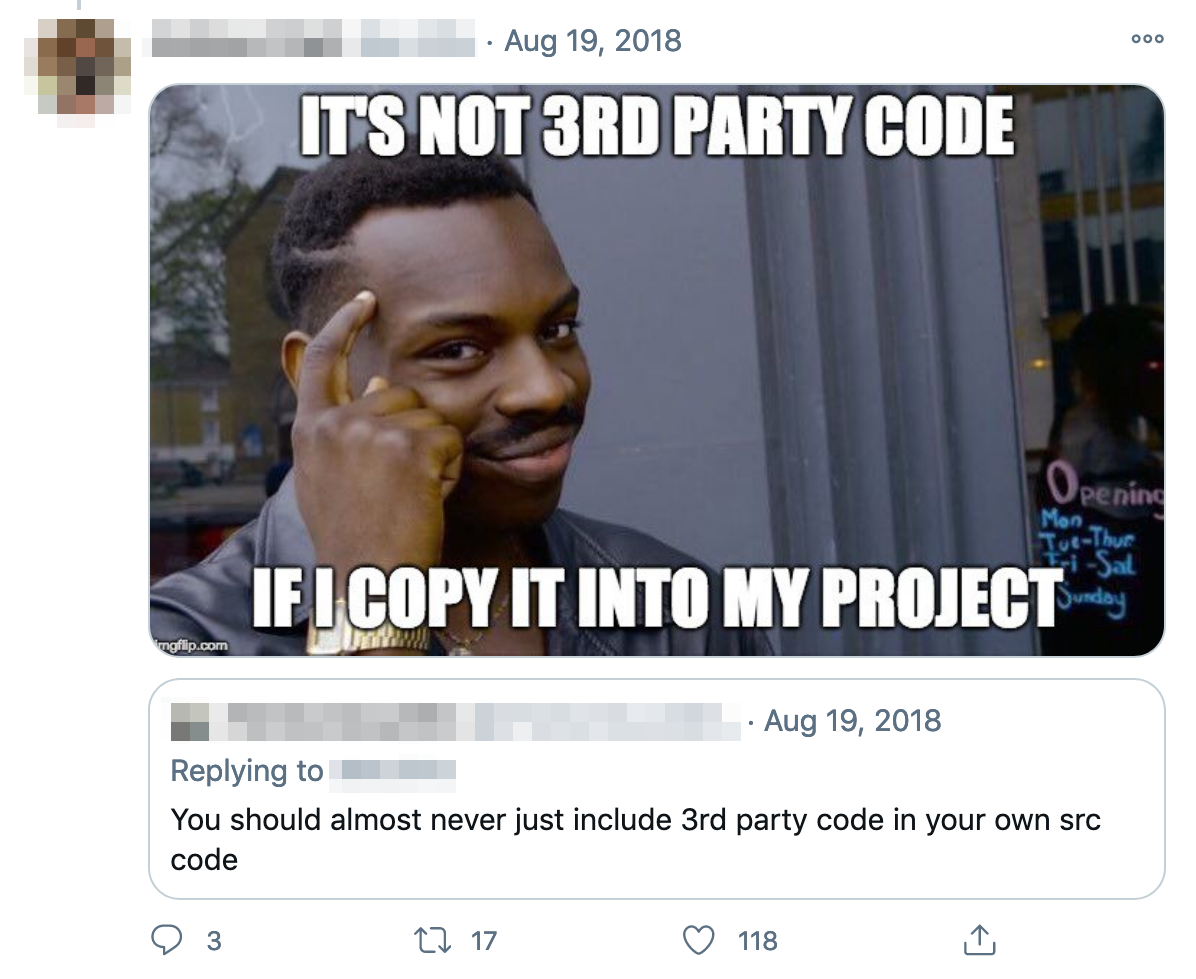This screenshot has width=1196, height=979.
Task: Click the reply speech bubble icon
Action: coord(166,939)
